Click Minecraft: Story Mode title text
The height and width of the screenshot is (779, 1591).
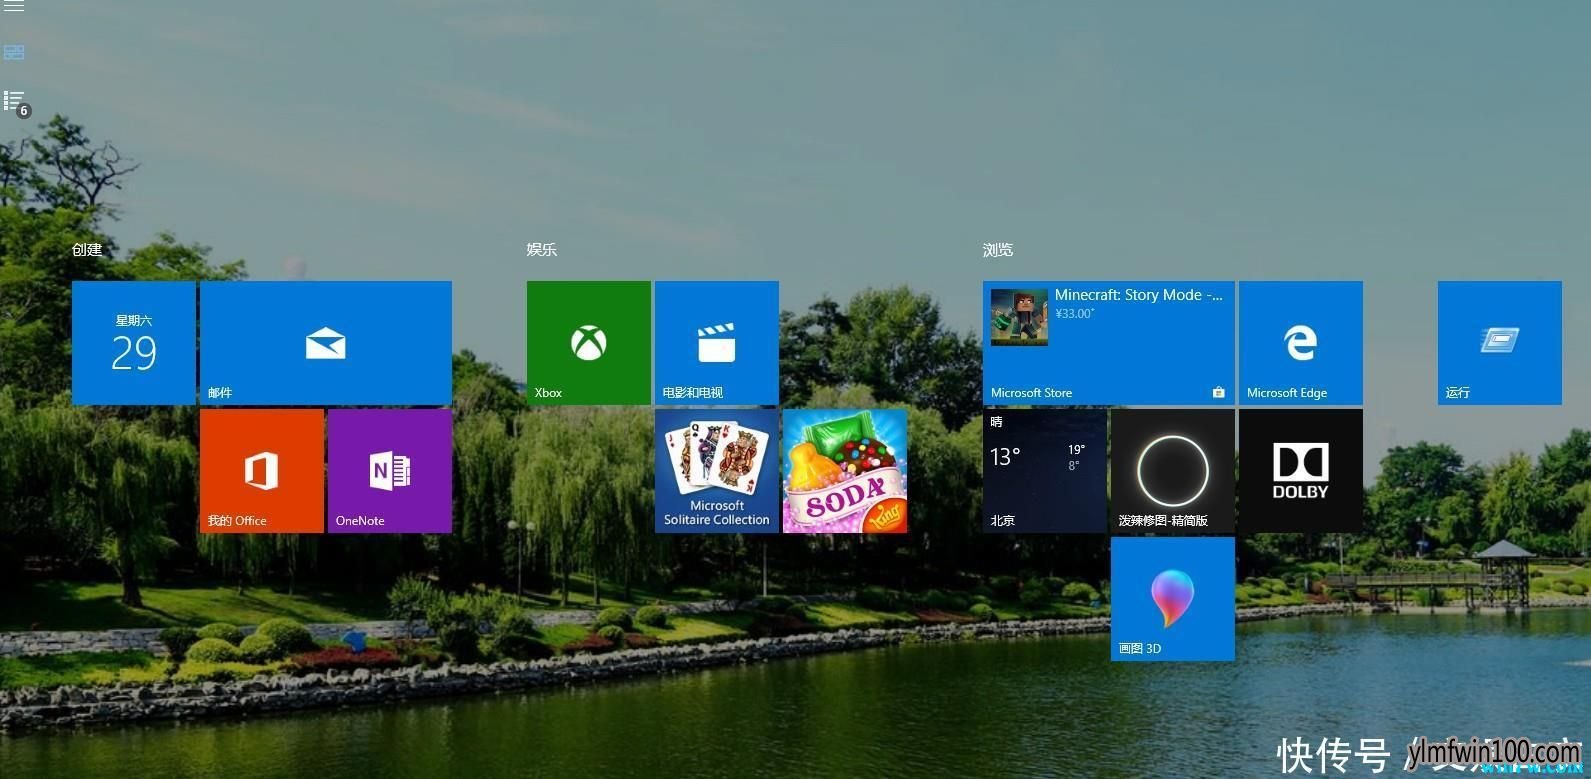tap(1139, 295)
